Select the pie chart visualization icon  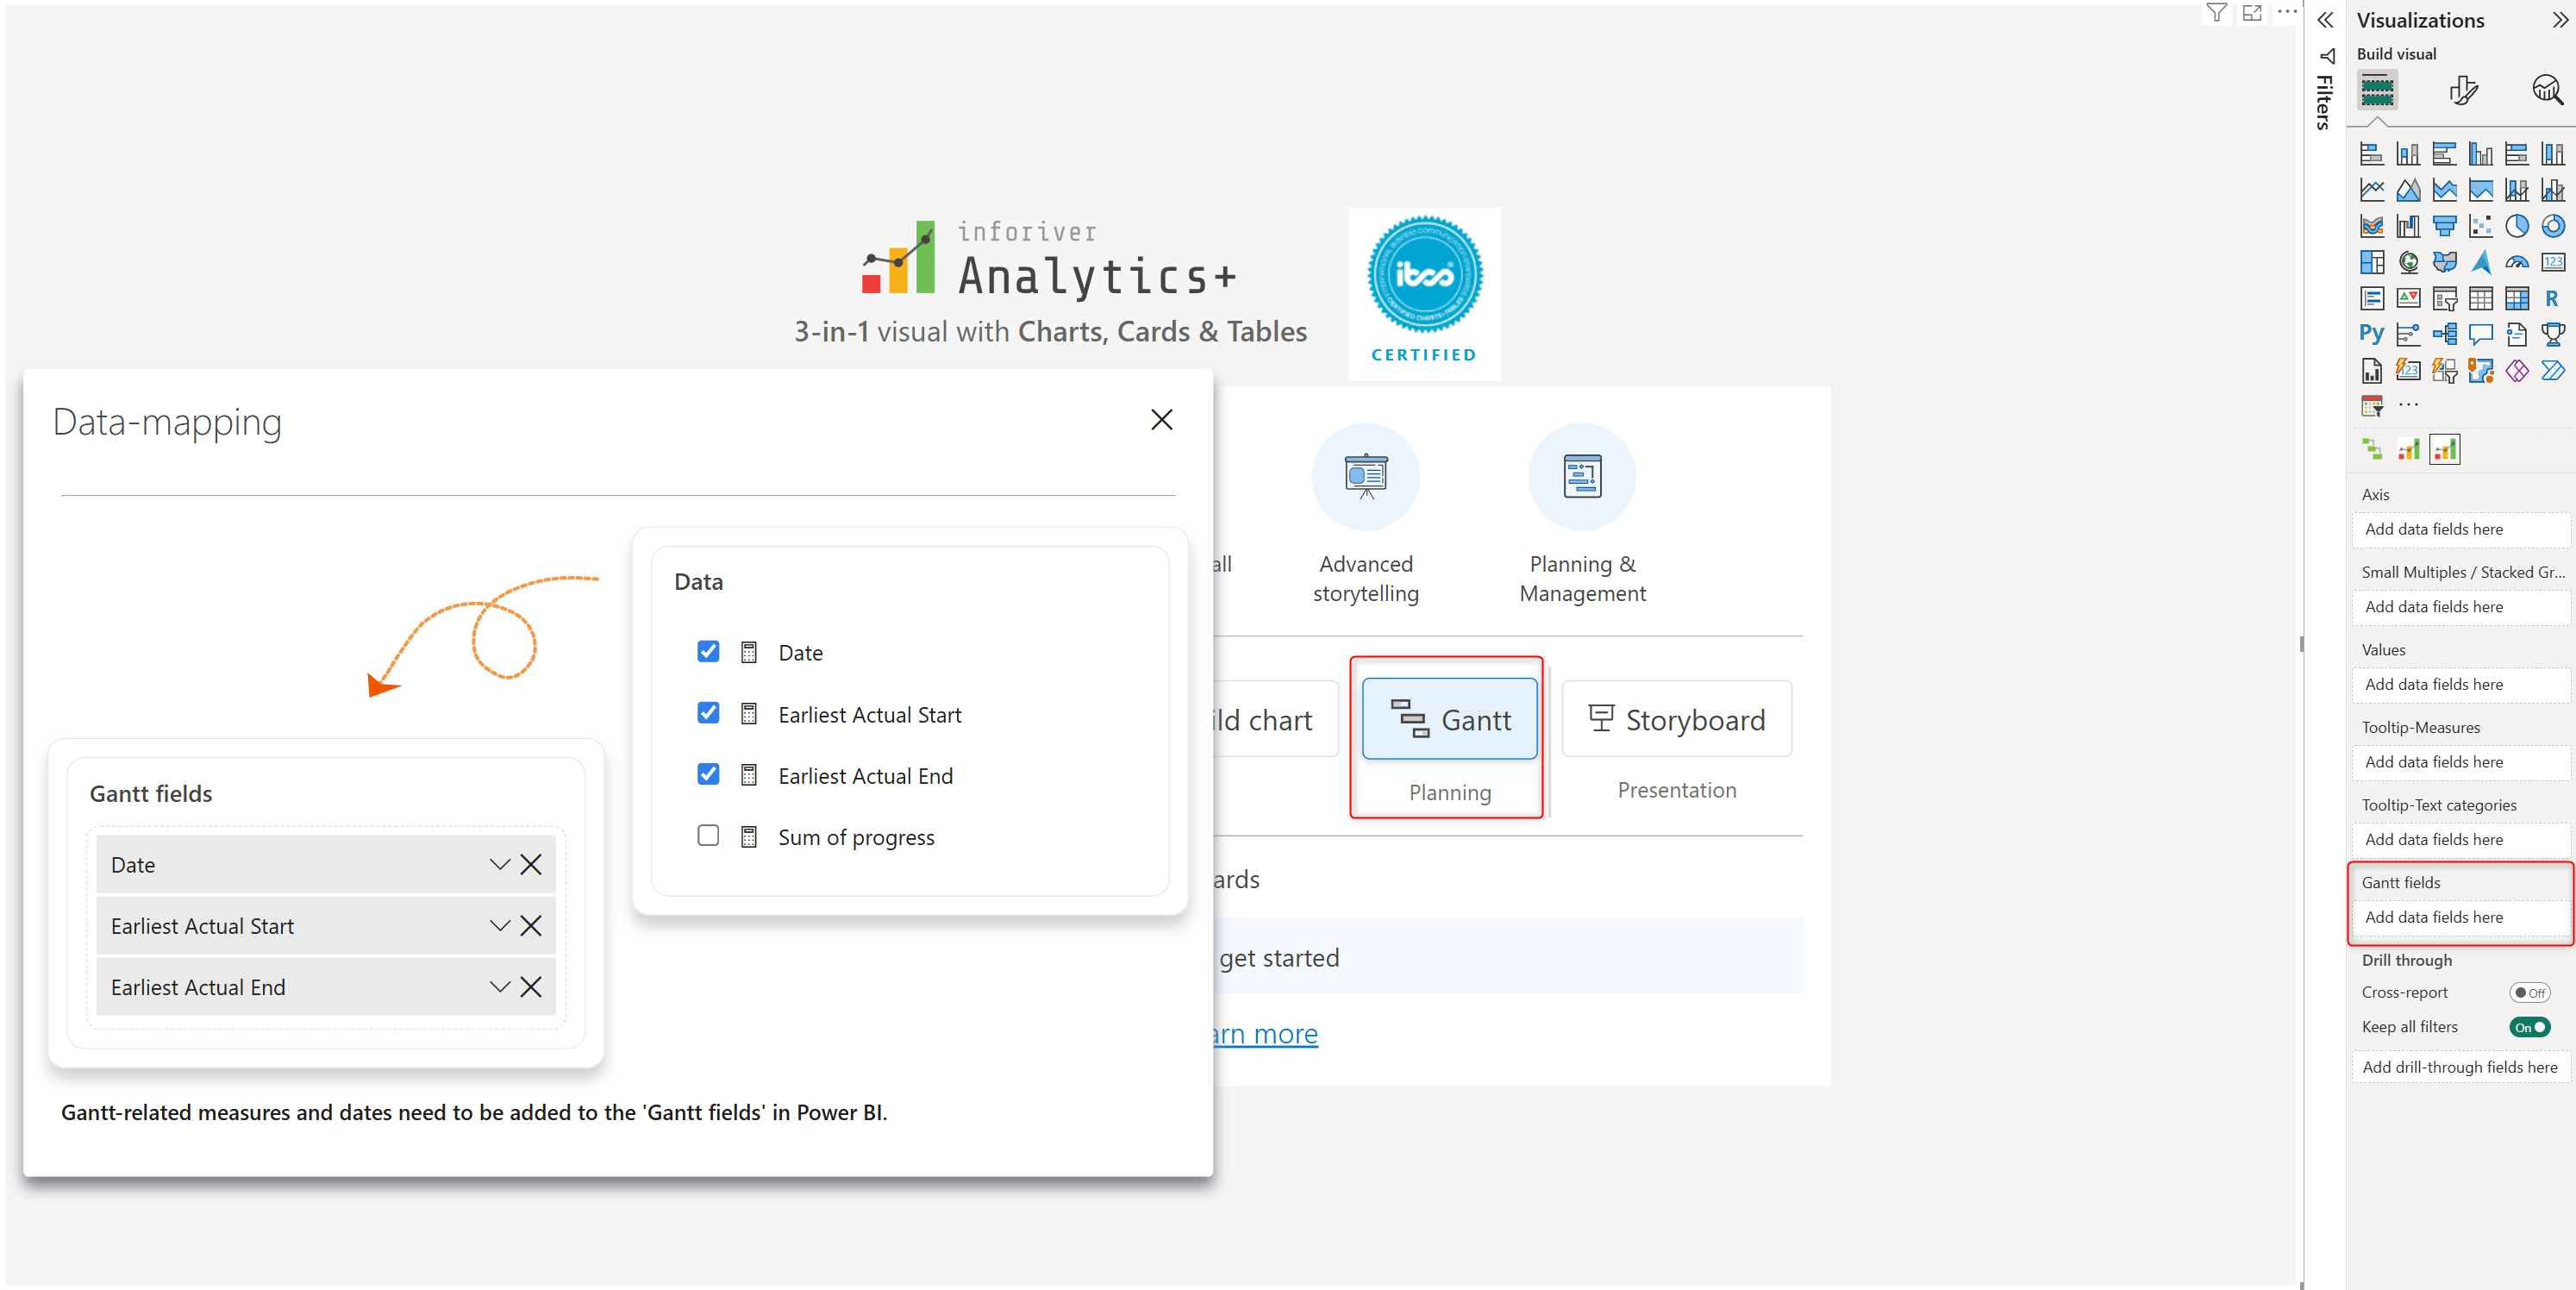tap(2516, 227)
